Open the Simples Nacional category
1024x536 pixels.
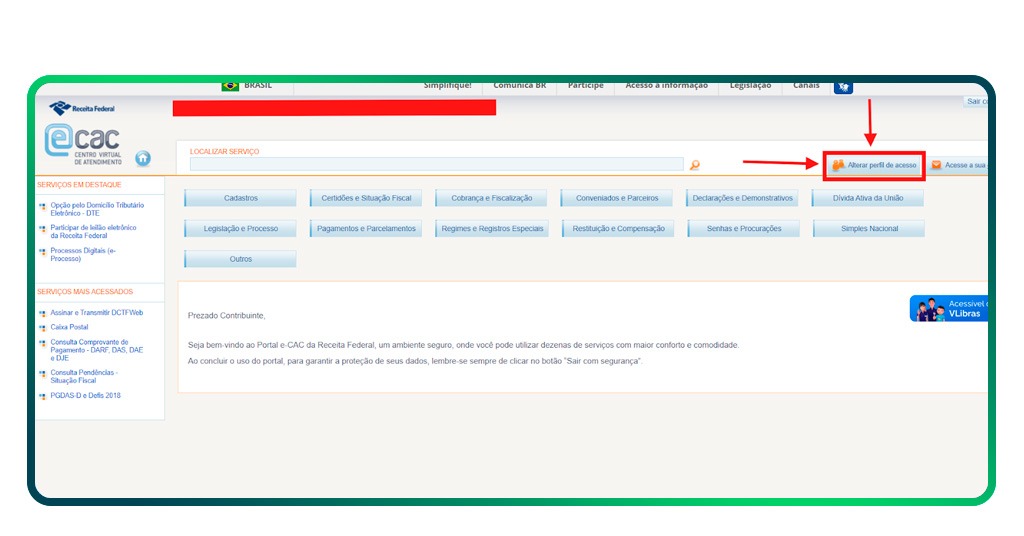click(x=869, y=229)
